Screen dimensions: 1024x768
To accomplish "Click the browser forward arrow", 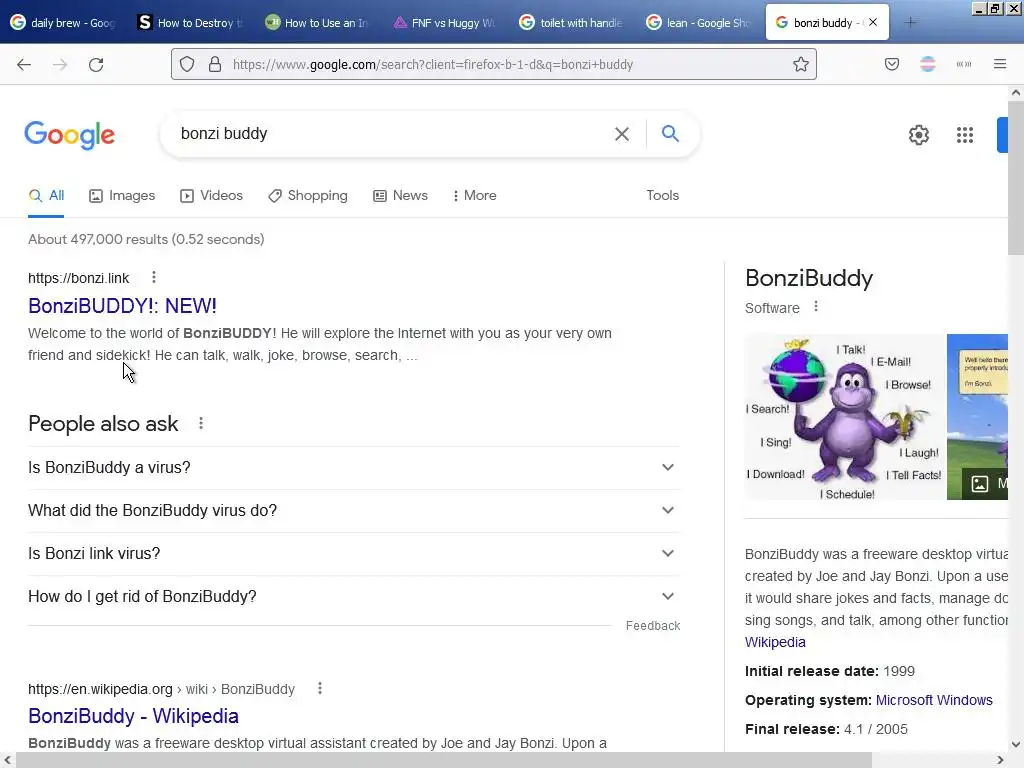I will (x=60, y=64).
